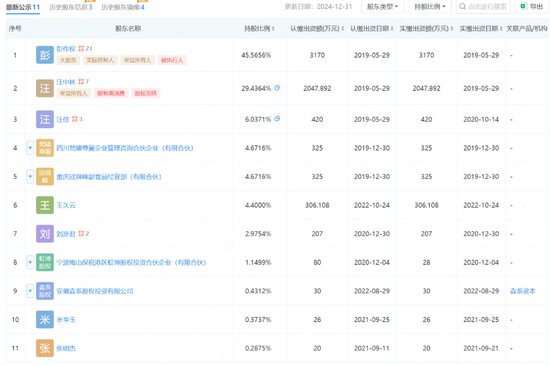Click the green 虹坤股权 logo in row 8

(45, 262)
